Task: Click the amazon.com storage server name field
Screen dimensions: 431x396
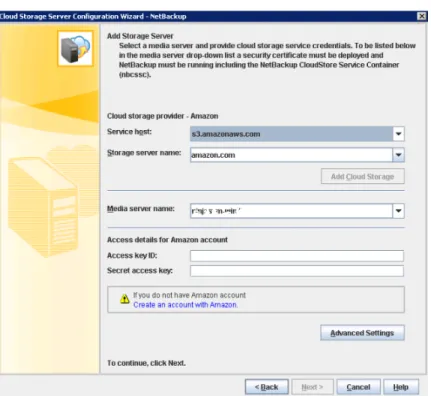Action: click(291, 155)
